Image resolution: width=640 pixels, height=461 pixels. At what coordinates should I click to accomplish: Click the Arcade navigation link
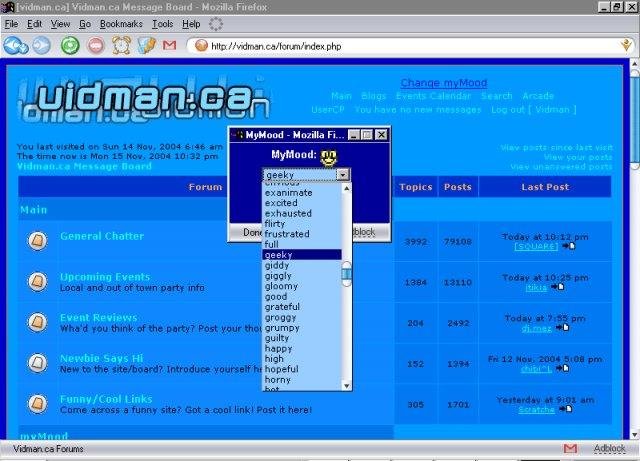[538, 96]
